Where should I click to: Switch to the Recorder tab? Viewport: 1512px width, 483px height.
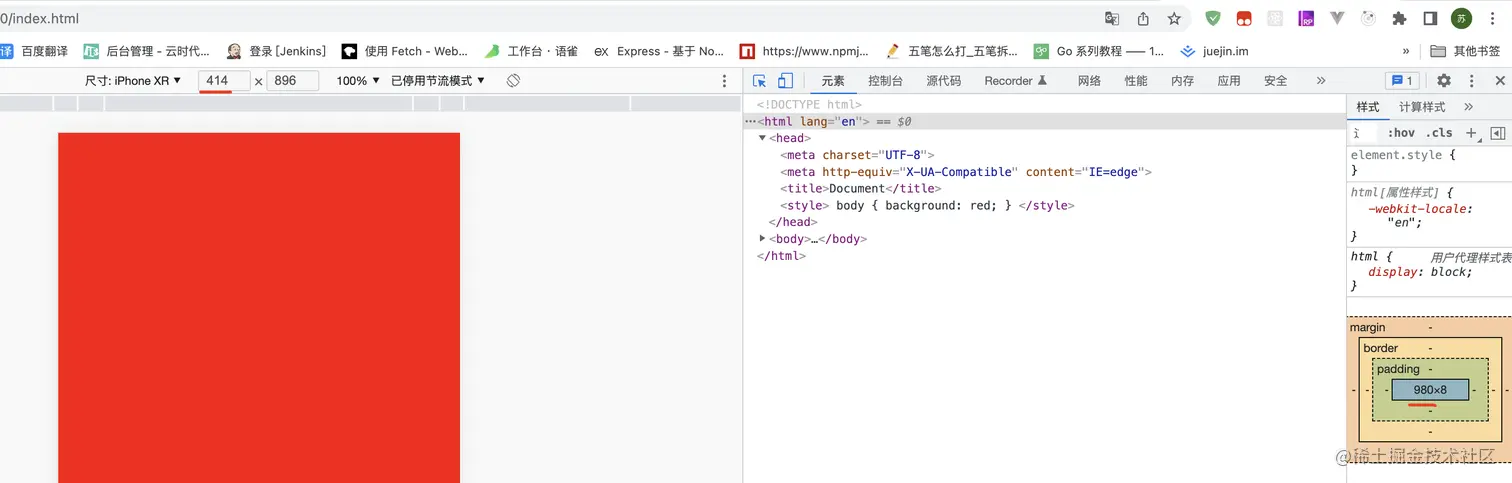coord(1015,81)
